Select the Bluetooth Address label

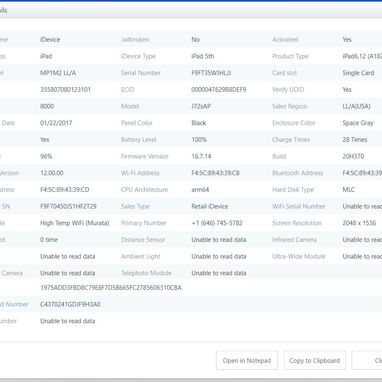[x=298, y=173]
